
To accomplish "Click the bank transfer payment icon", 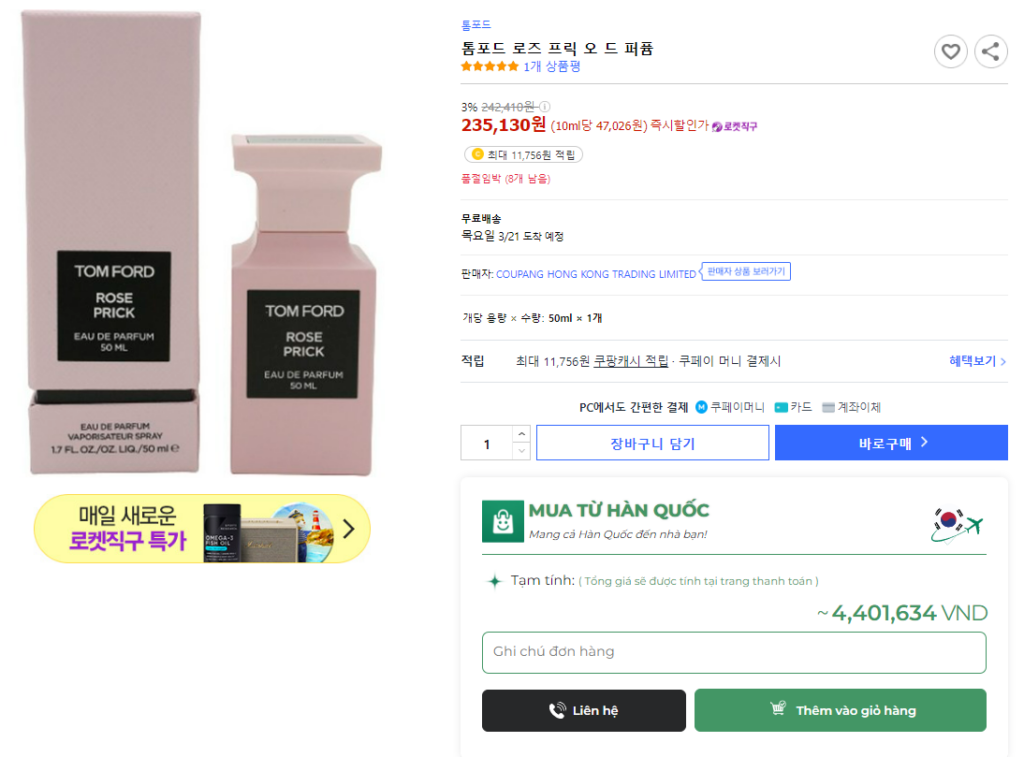I will tap(828, 407).
